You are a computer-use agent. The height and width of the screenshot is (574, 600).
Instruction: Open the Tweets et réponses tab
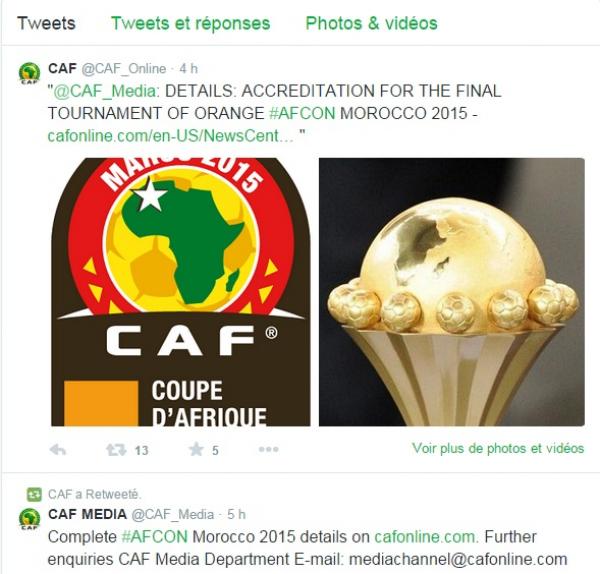[191, 23]
